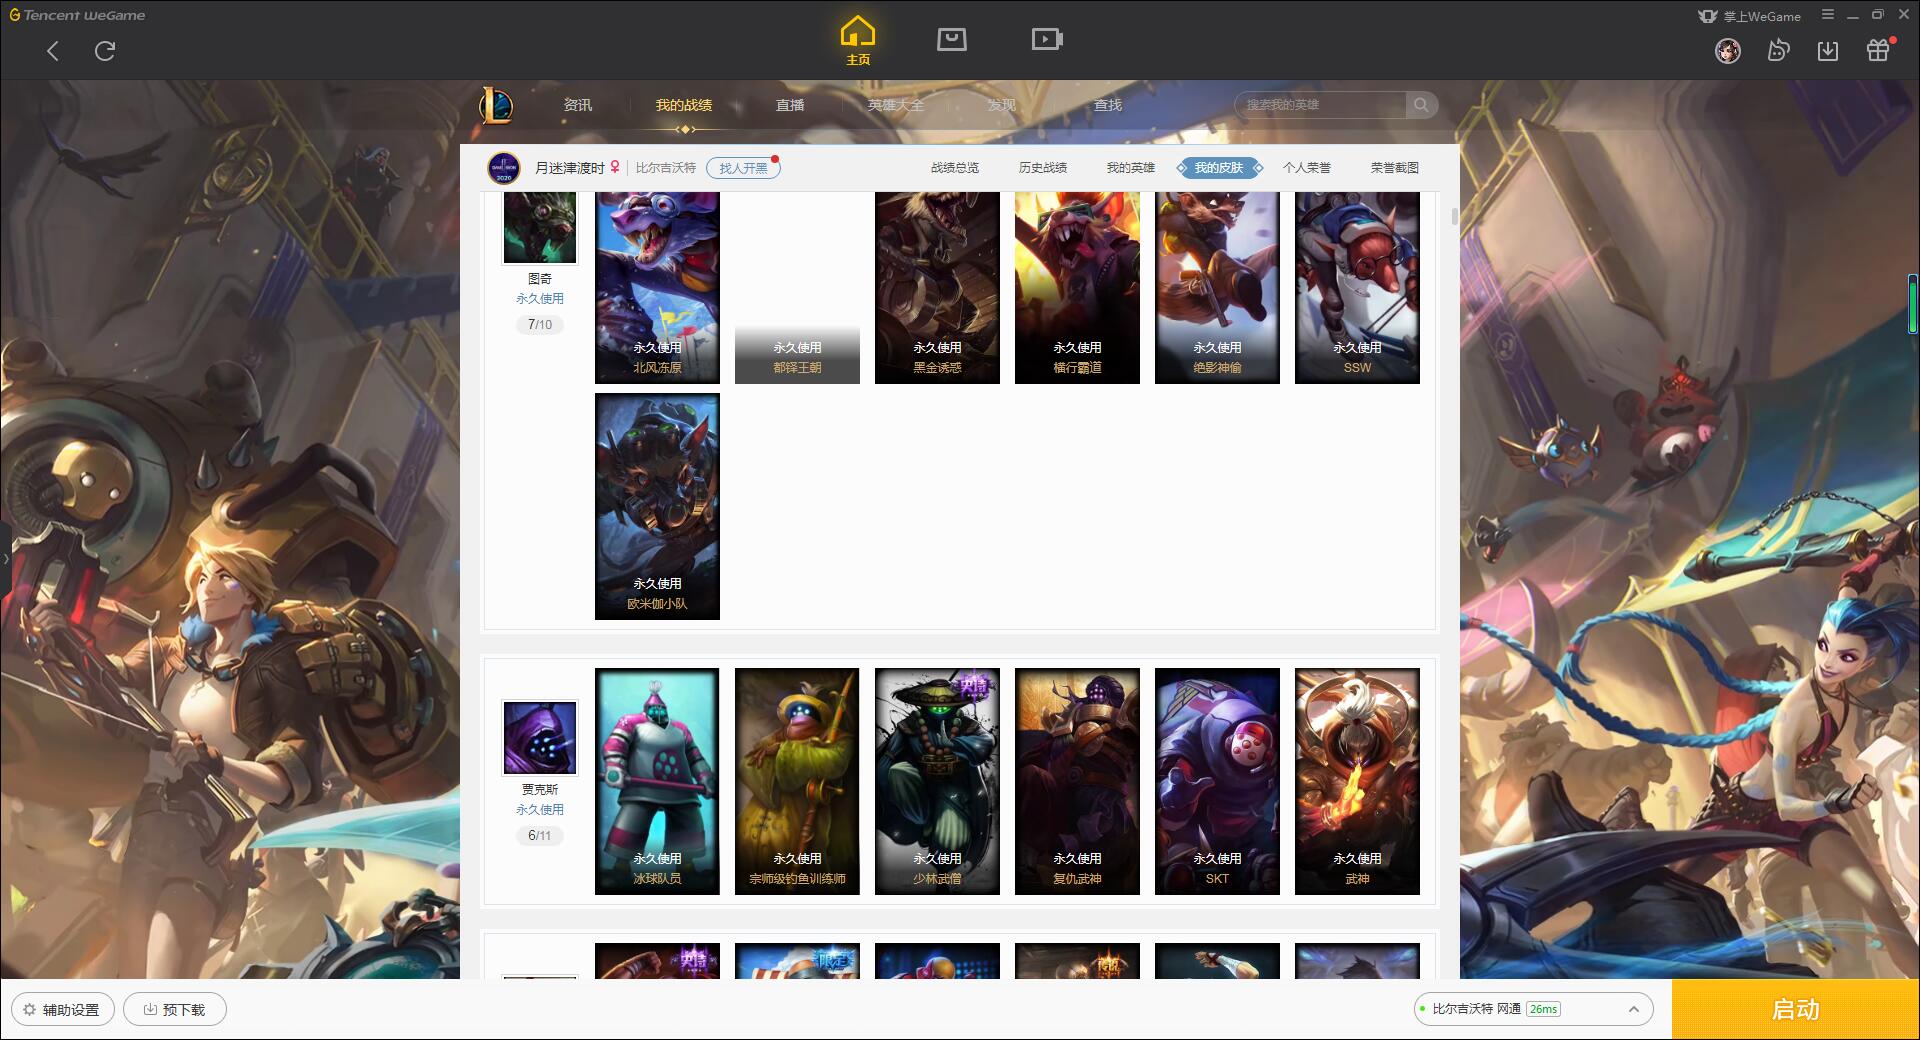Go back with the left arrow icon

[53, 51]
